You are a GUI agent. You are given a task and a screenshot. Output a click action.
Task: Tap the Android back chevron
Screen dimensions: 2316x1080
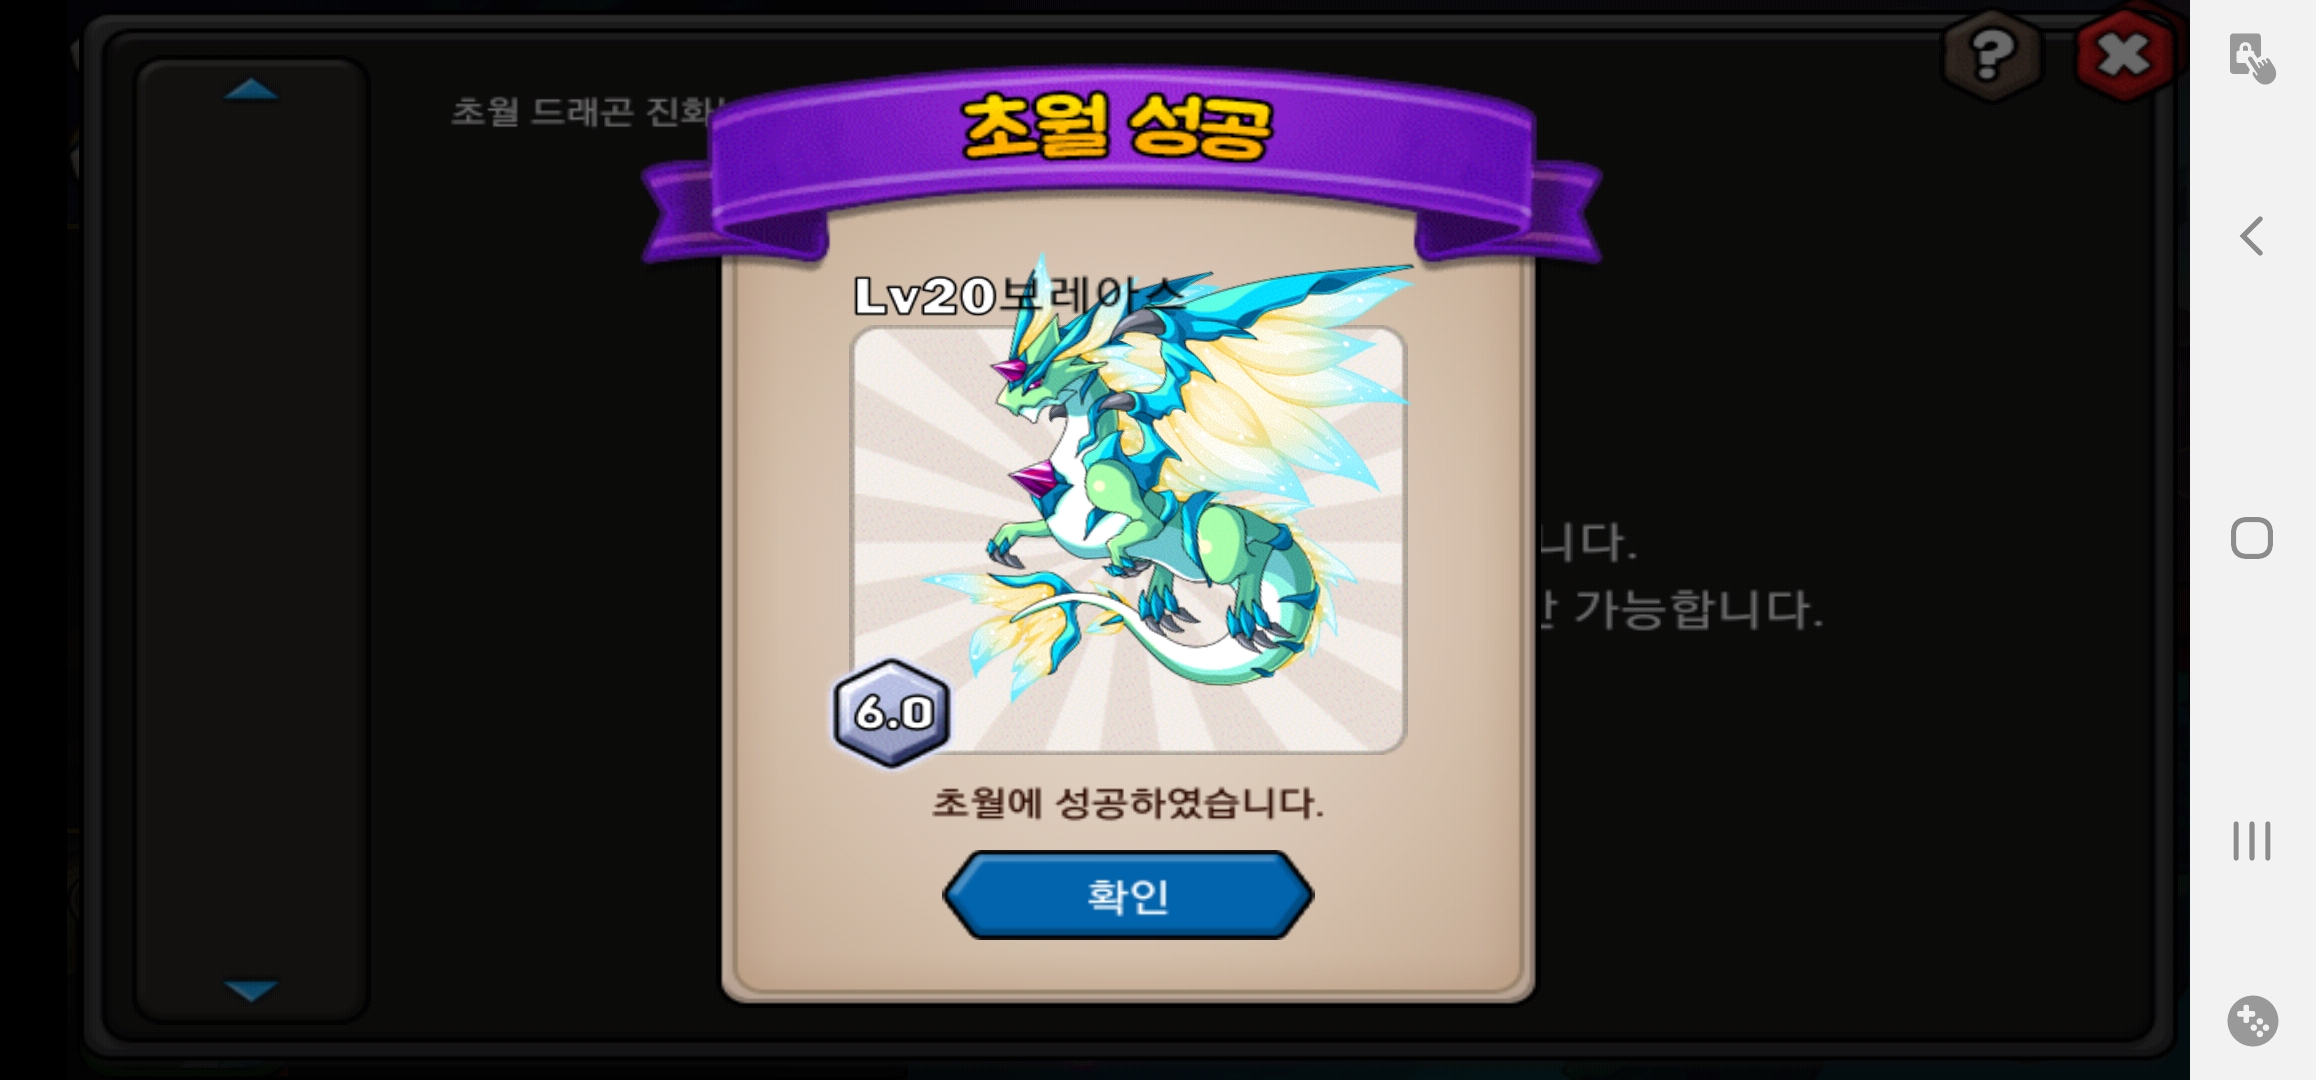pyautogui.click(x=2251, y=236)
